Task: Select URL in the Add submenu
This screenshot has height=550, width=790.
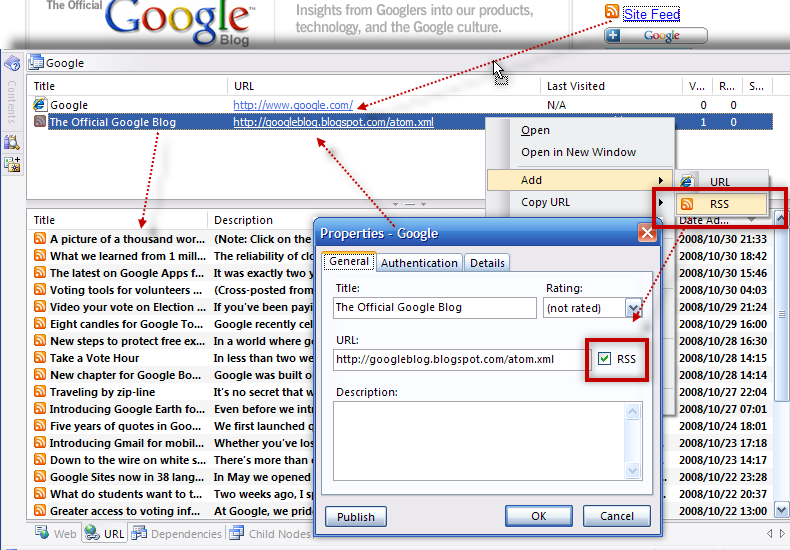Action: tap(722, 181)
